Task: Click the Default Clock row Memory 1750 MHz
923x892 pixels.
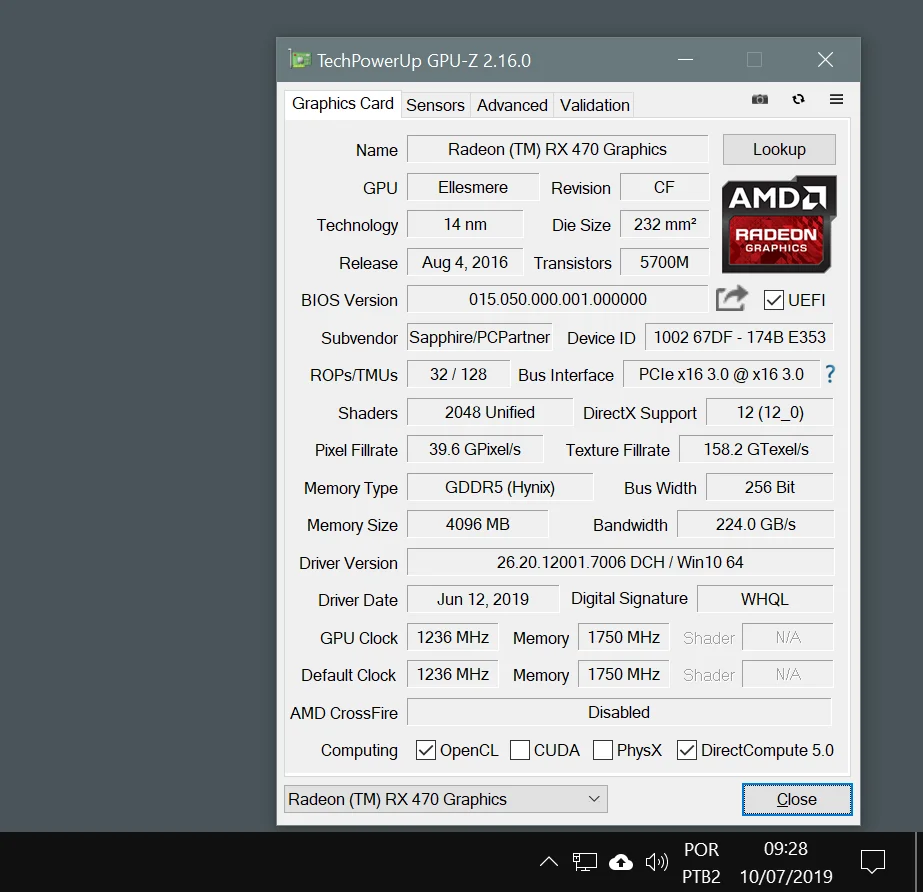Action: pos(624,674)
